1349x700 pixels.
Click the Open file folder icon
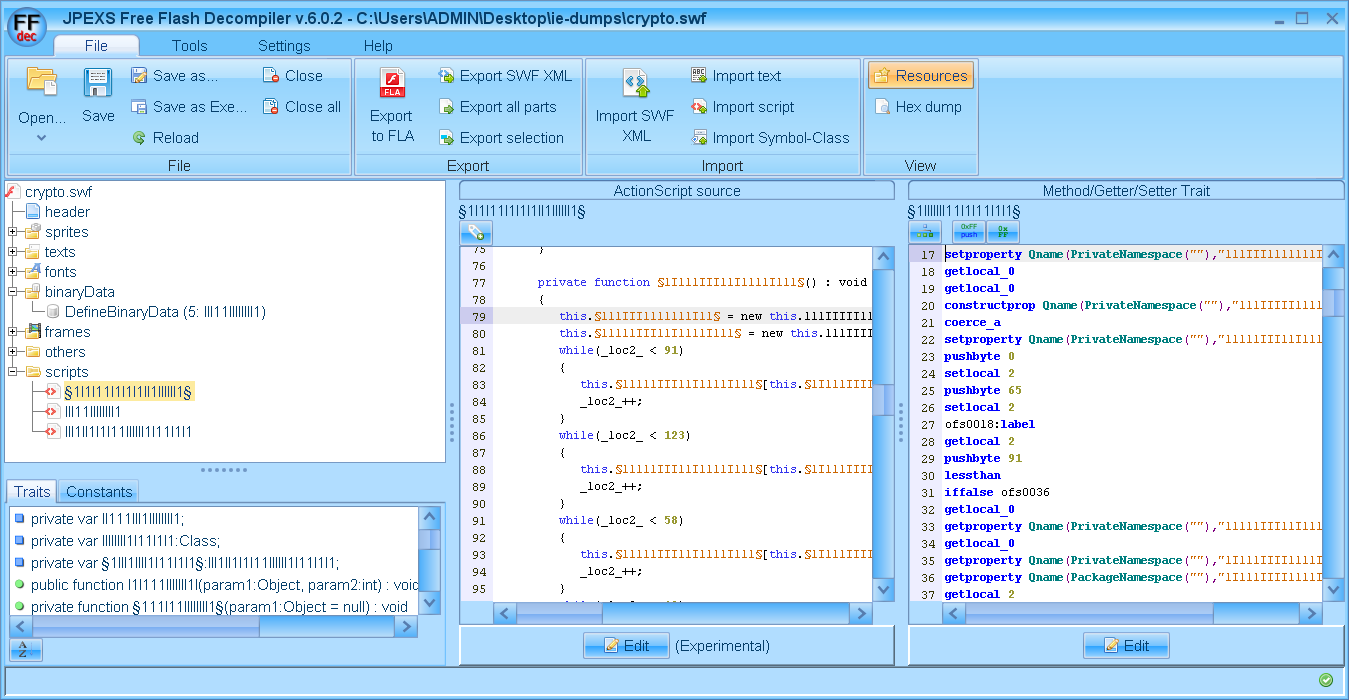click(42, 82)
